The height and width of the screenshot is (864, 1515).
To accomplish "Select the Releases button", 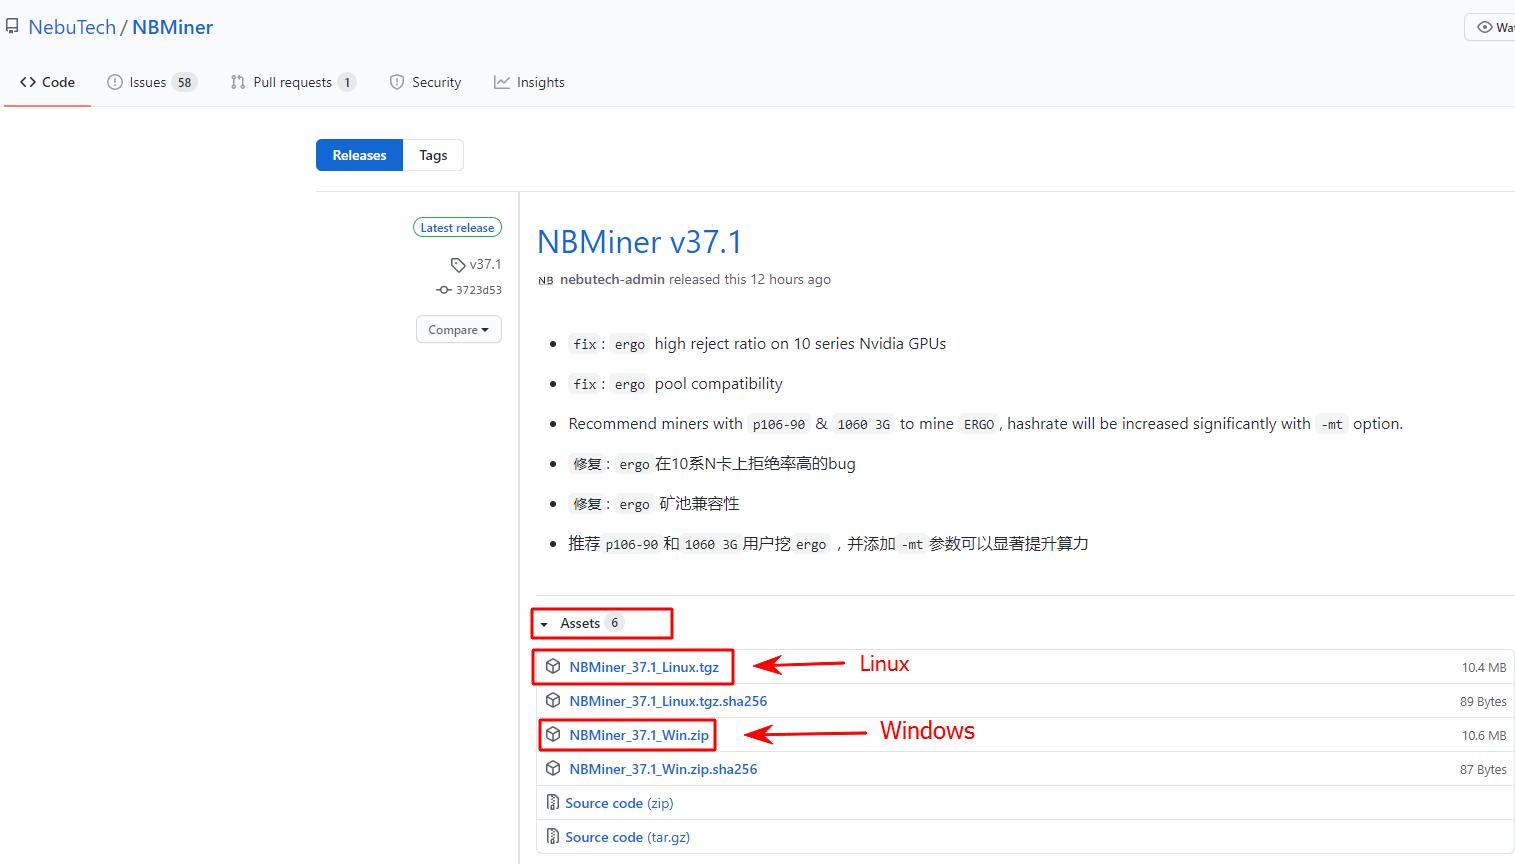I will pos(359,155).
